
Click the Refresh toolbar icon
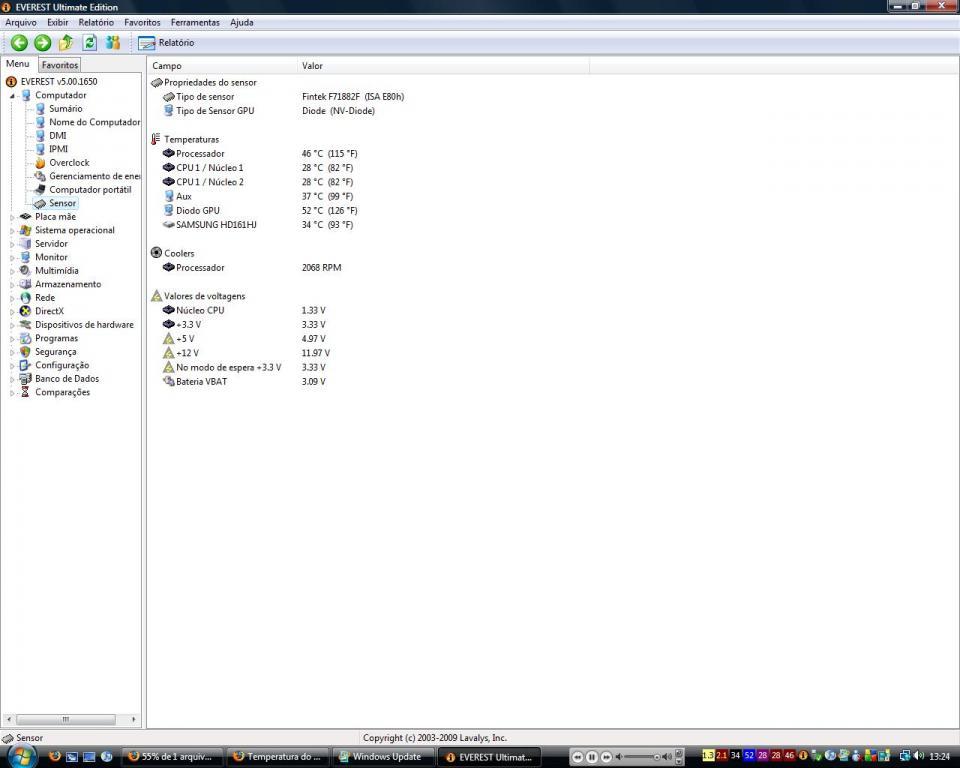pyautogui.click(x=89, y=42)
